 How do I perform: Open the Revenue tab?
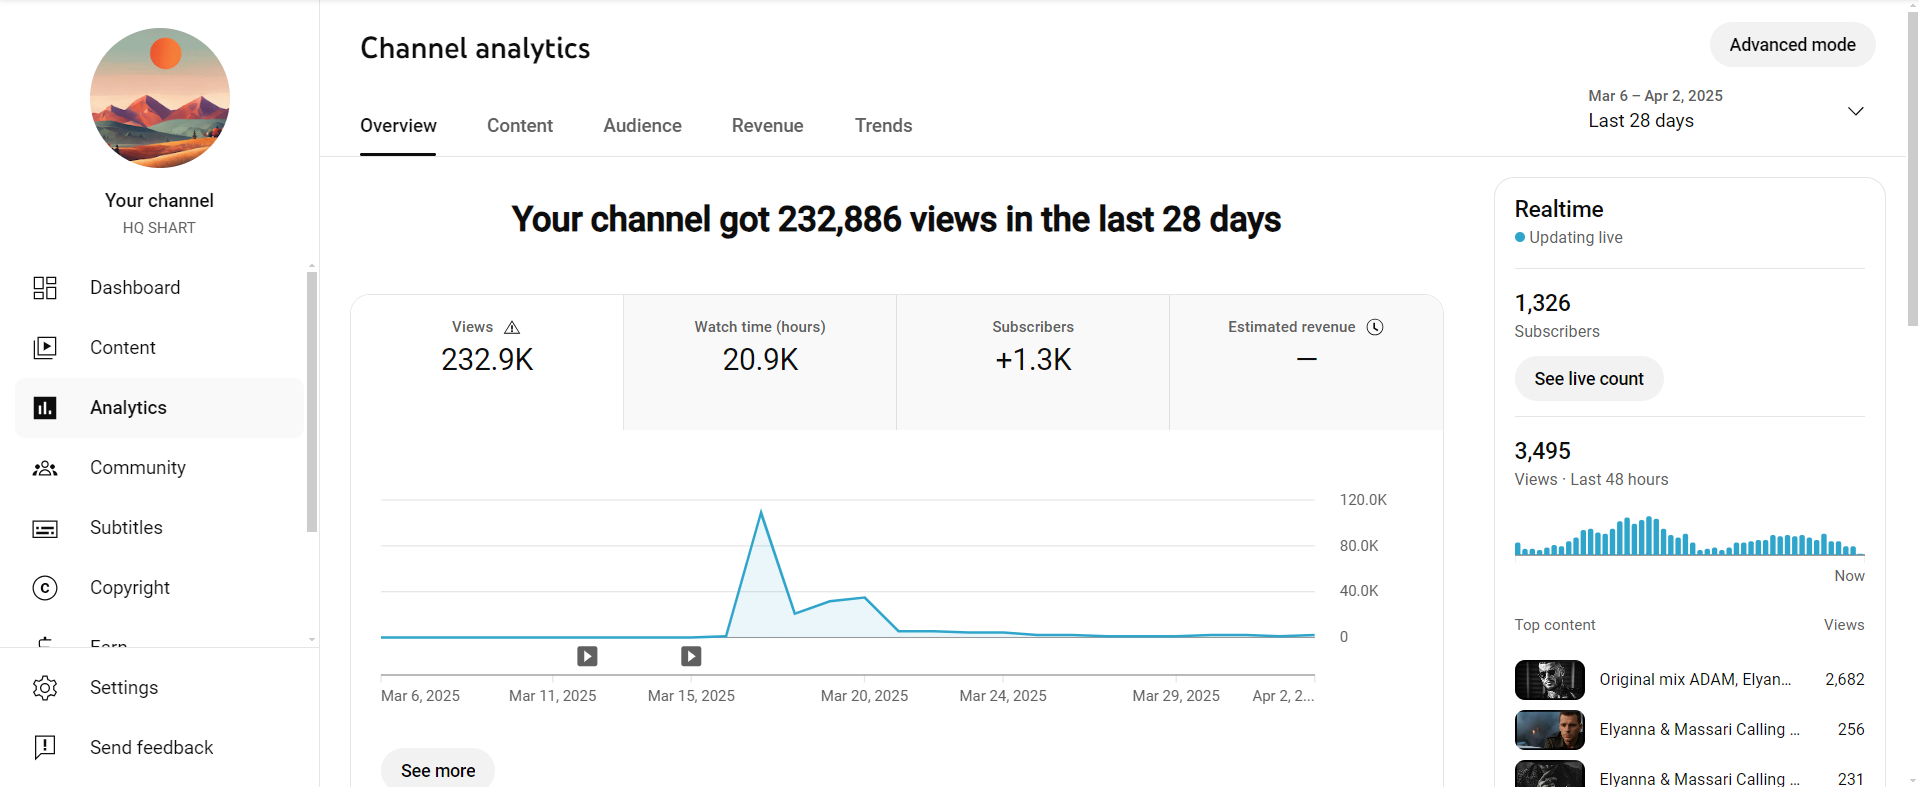pyautogui.click(x=767, y=126)
